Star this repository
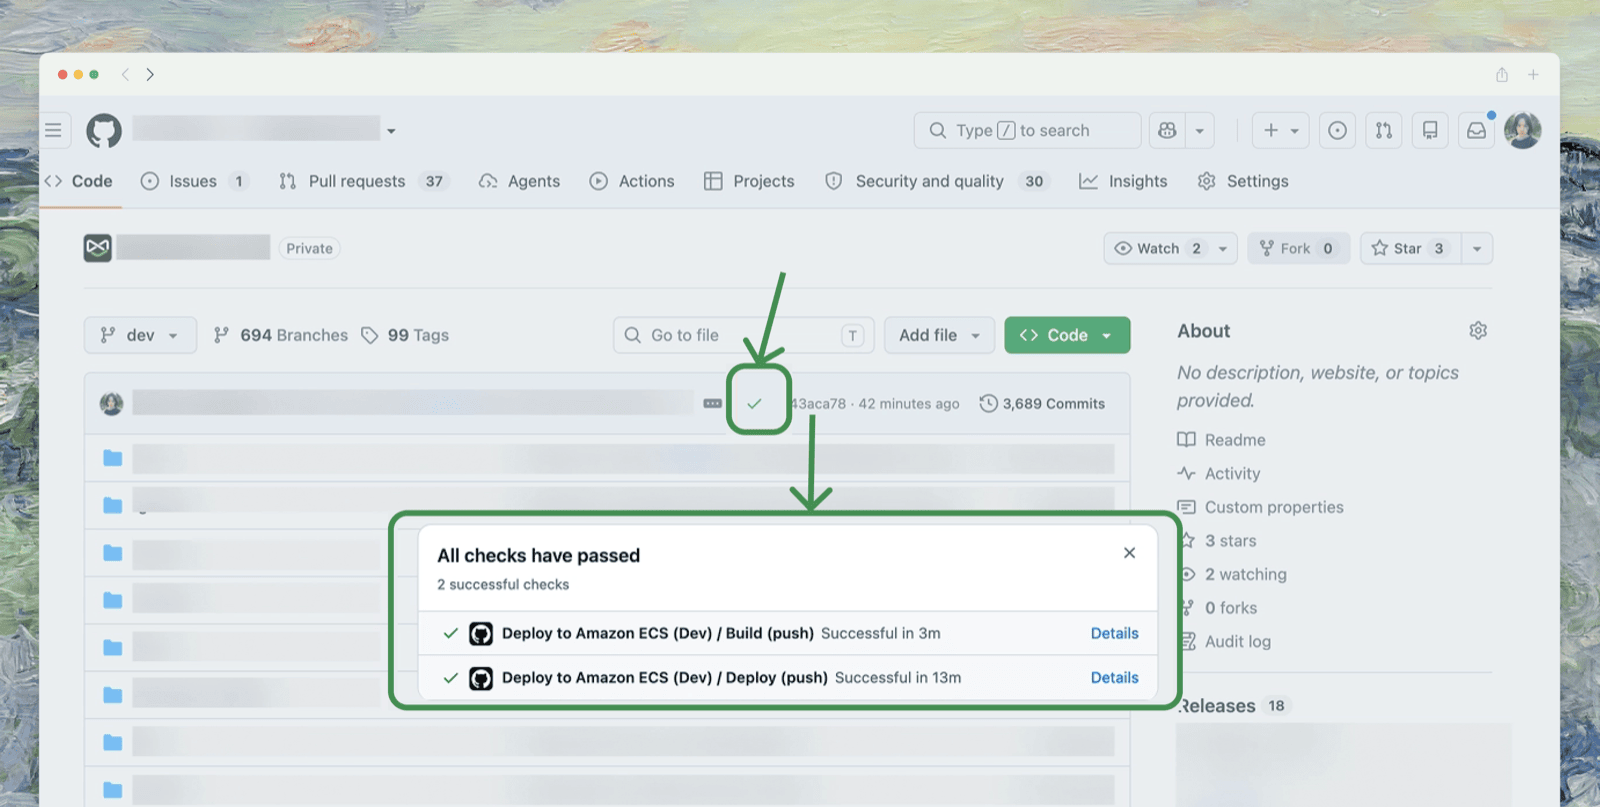This screenshot has height=807, width=1600. pos(1410,248)
